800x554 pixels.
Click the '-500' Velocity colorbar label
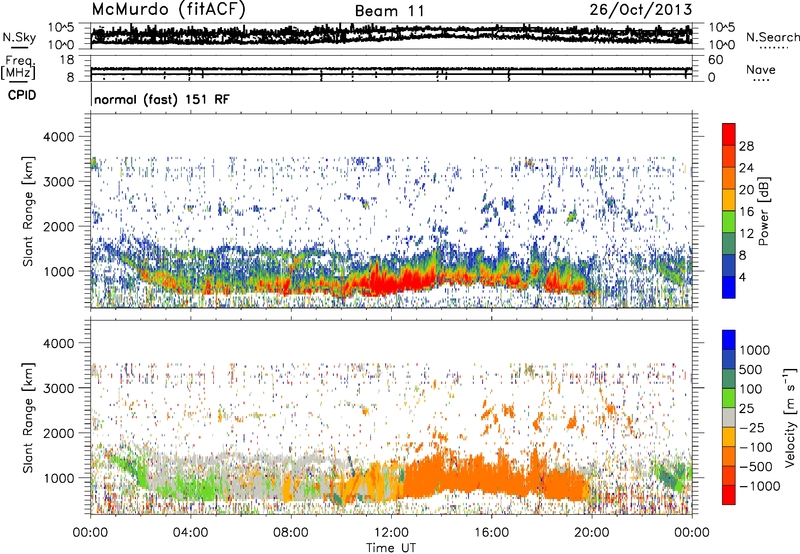point(755,467)
